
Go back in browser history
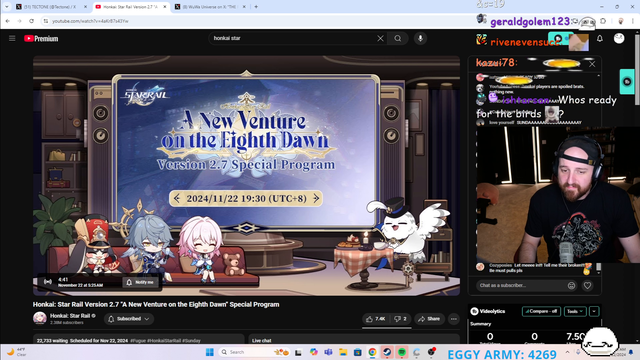tap(8, 21)
